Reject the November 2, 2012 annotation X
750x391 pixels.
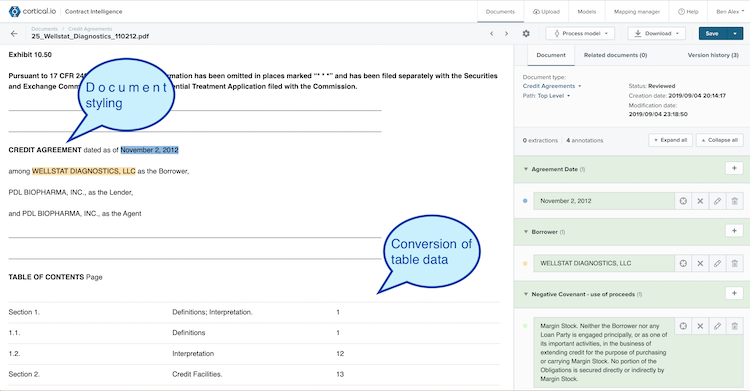tap(700, 201)
